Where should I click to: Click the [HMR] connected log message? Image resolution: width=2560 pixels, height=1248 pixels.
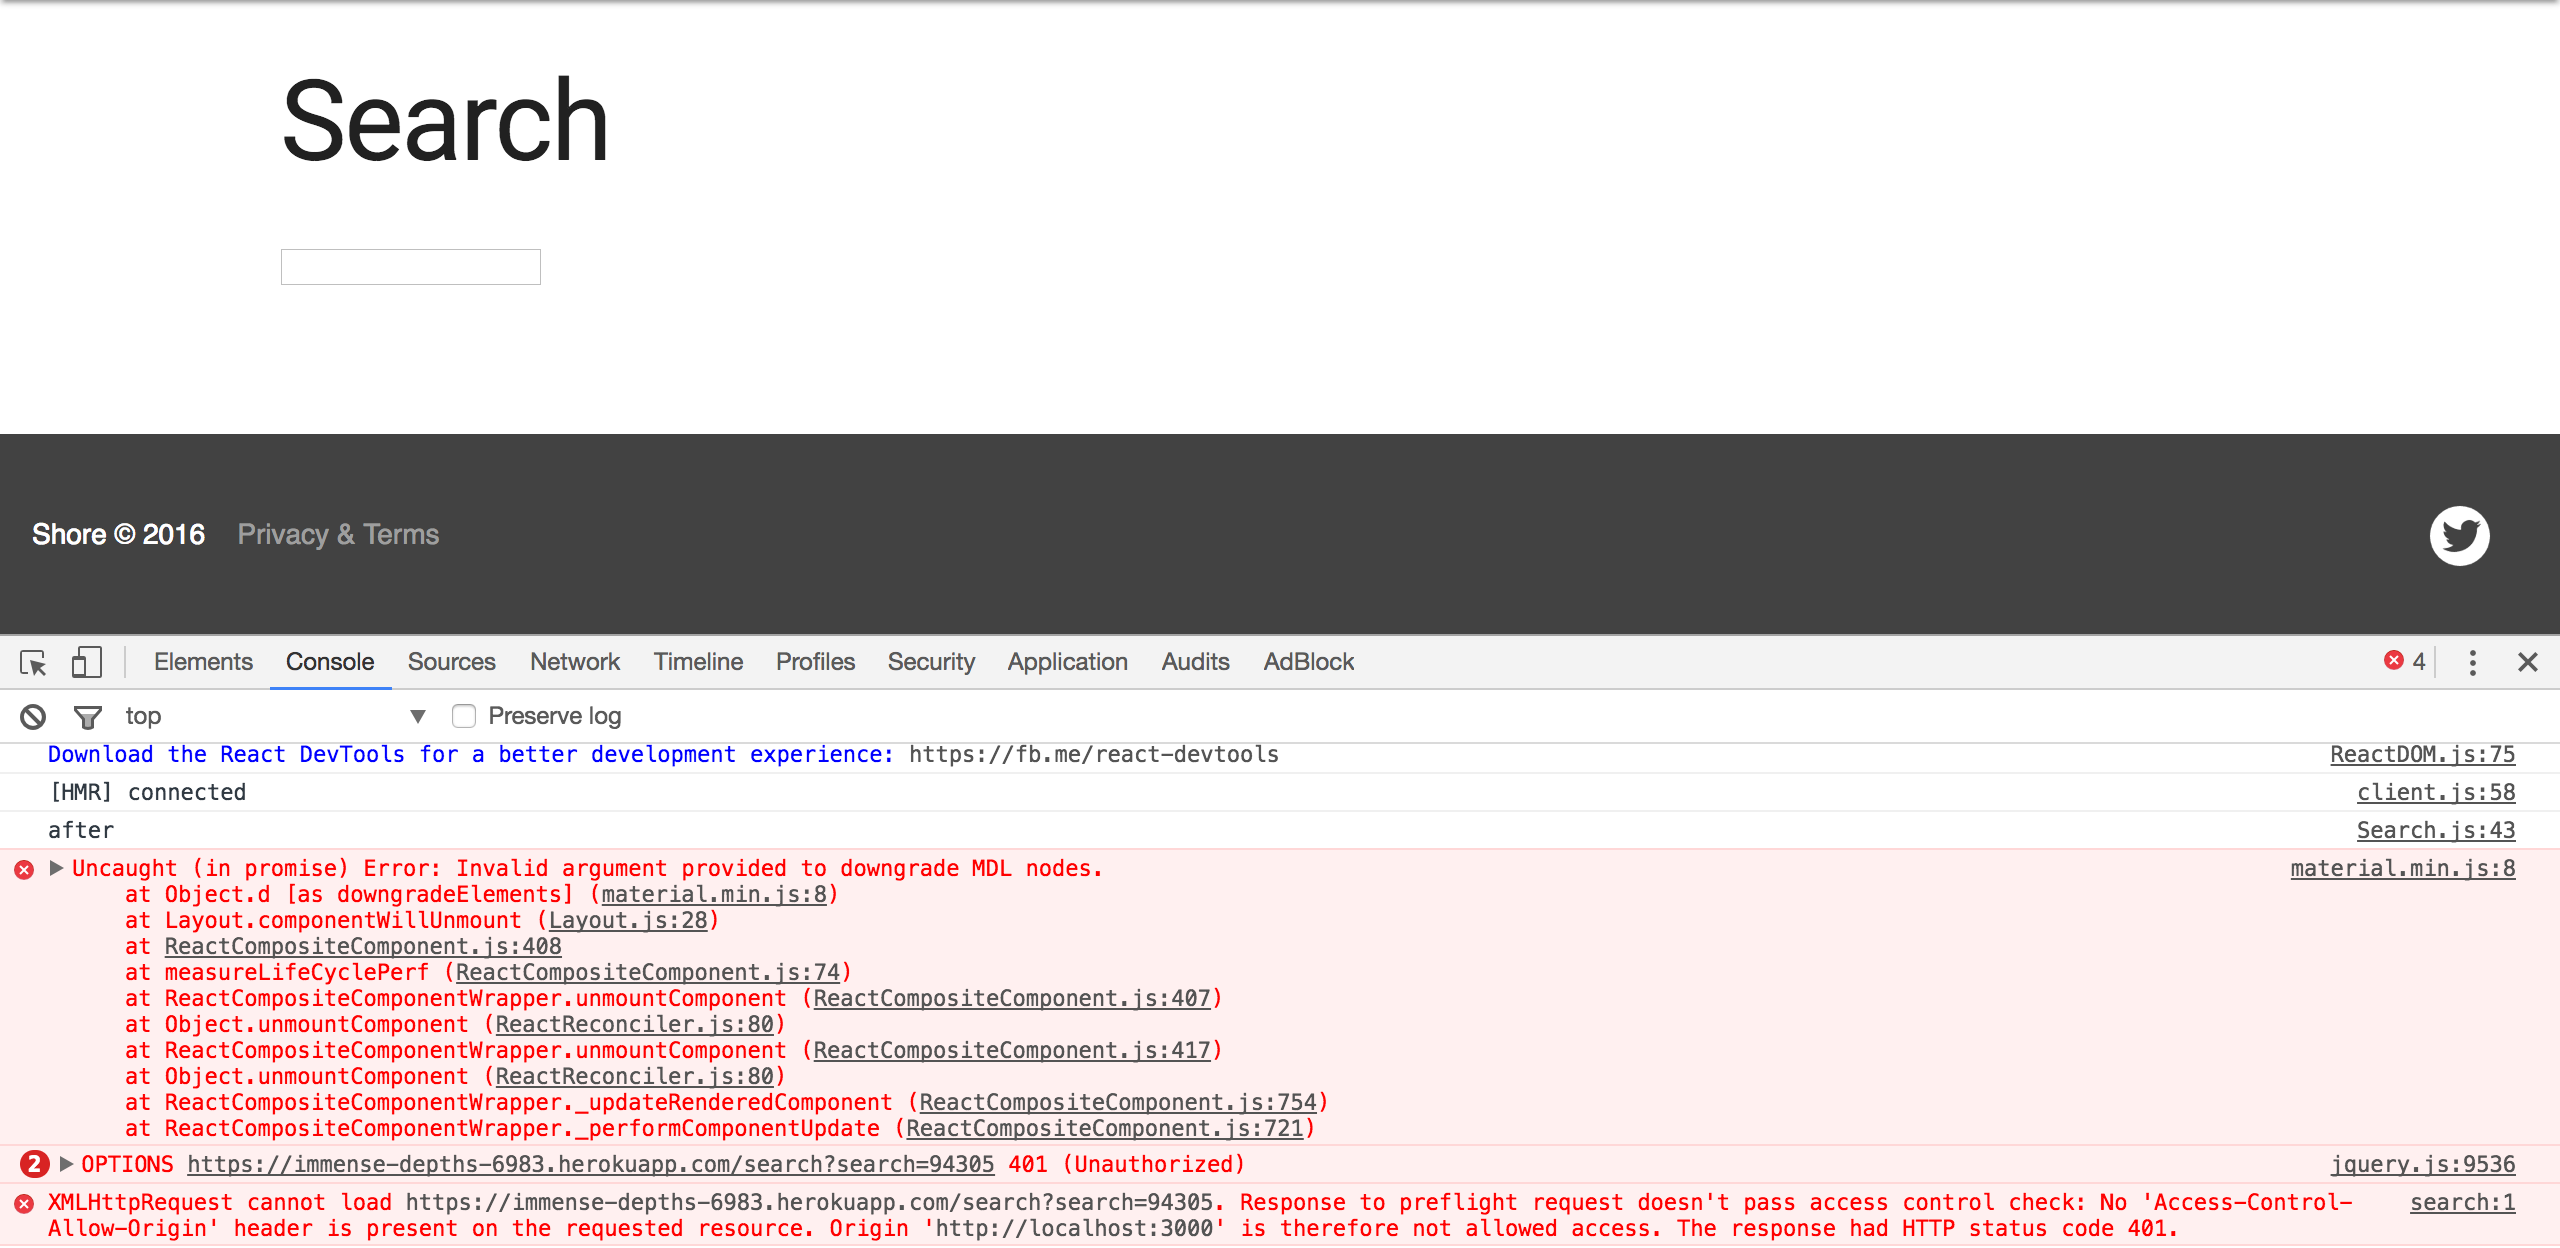147,792
